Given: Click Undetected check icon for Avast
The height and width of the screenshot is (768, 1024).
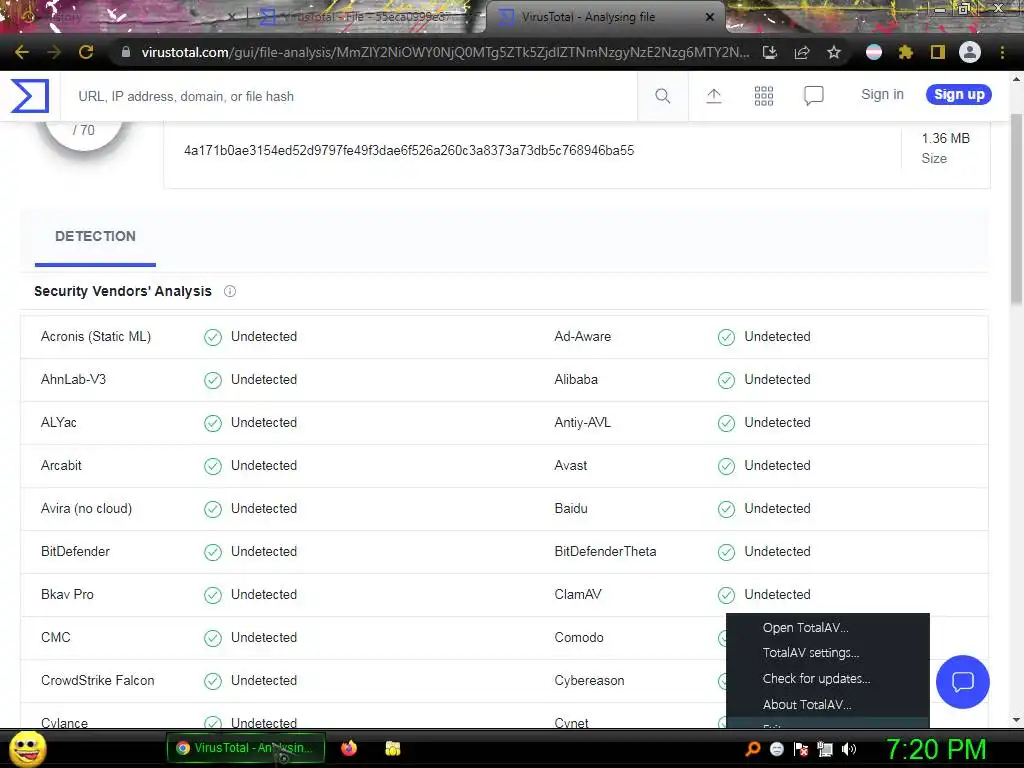Looking at the screenshot, I should [726, 466].
